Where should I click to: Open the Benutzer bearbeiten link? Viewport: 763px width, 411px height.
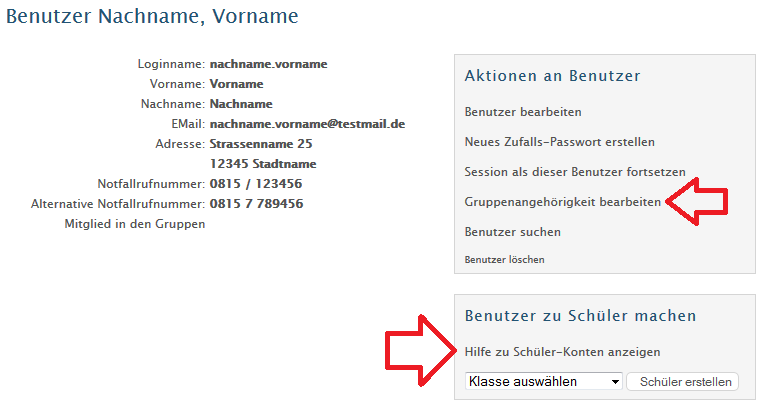[x=523, y=112]
